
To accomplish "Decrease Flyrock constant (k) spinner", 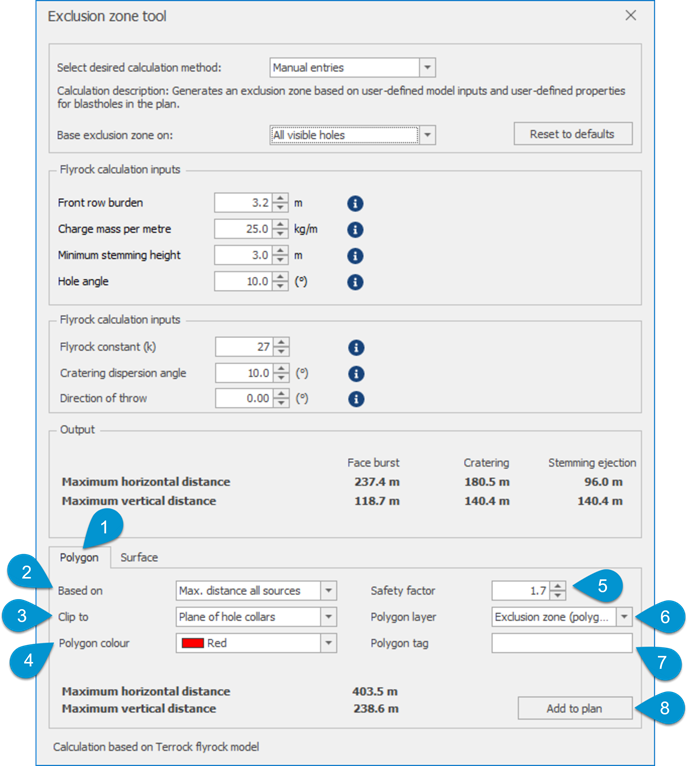I will click(281, 351).
